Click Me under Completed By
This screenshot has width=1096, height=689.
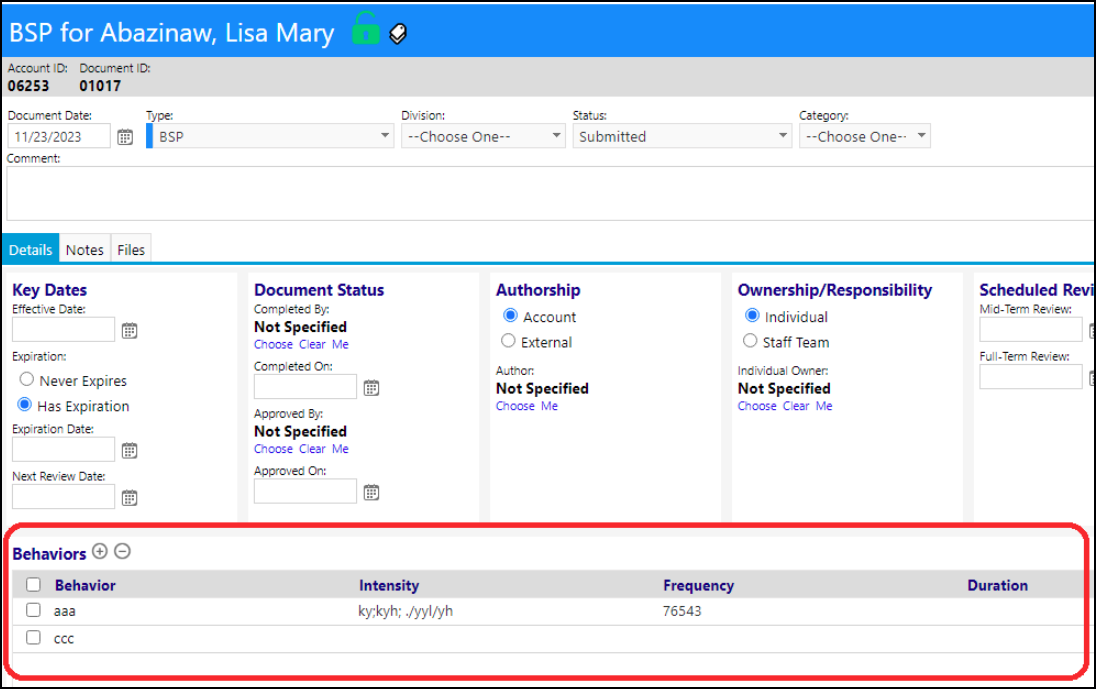click(340, 344)
